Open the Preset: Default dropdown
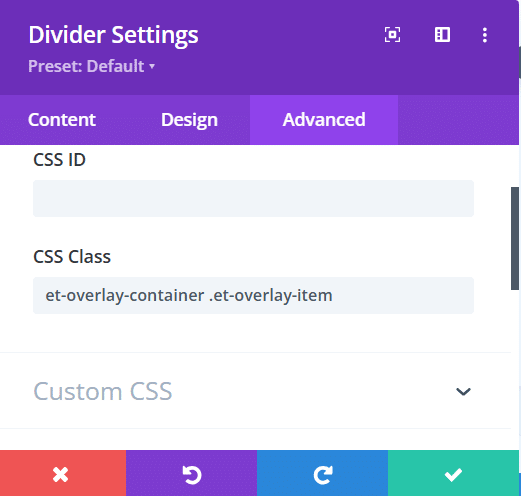 tap(91, 66)
